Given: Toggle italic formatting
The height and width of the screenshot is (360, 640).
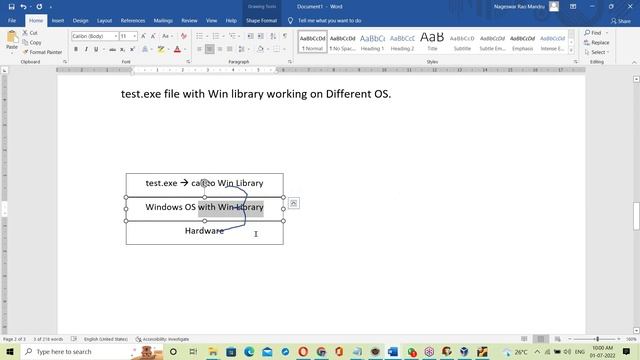Looking at the screenshot, I should 86,49.
